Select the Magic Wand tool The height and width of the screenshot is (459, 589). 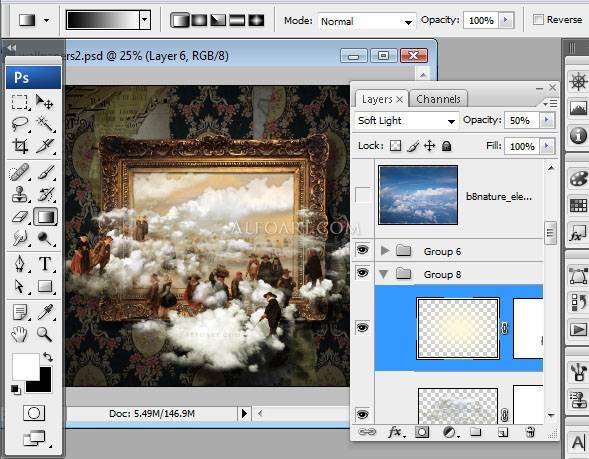[45, 124]
